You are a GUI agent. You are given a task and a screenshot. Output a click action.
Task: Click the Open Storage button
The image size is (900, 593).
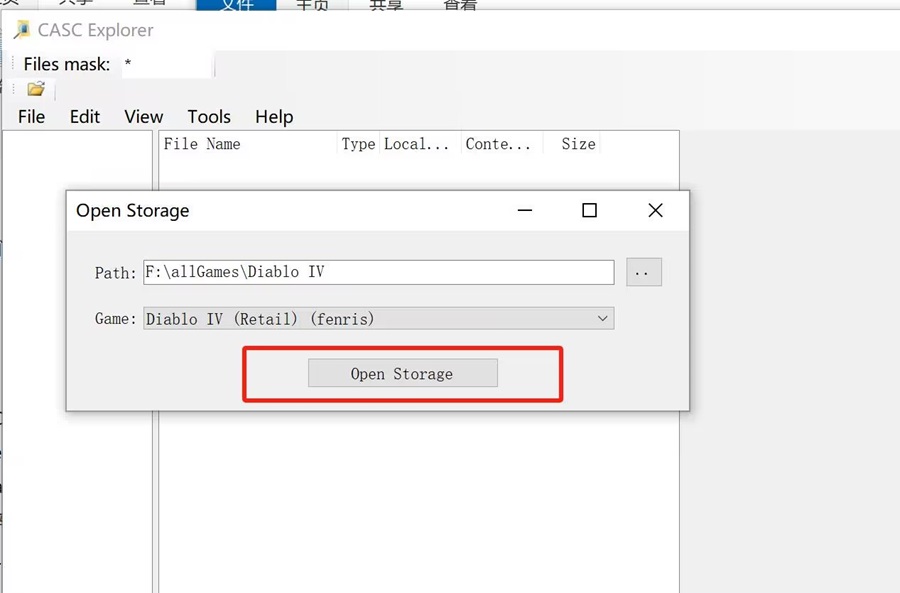(x=402, y=374)
